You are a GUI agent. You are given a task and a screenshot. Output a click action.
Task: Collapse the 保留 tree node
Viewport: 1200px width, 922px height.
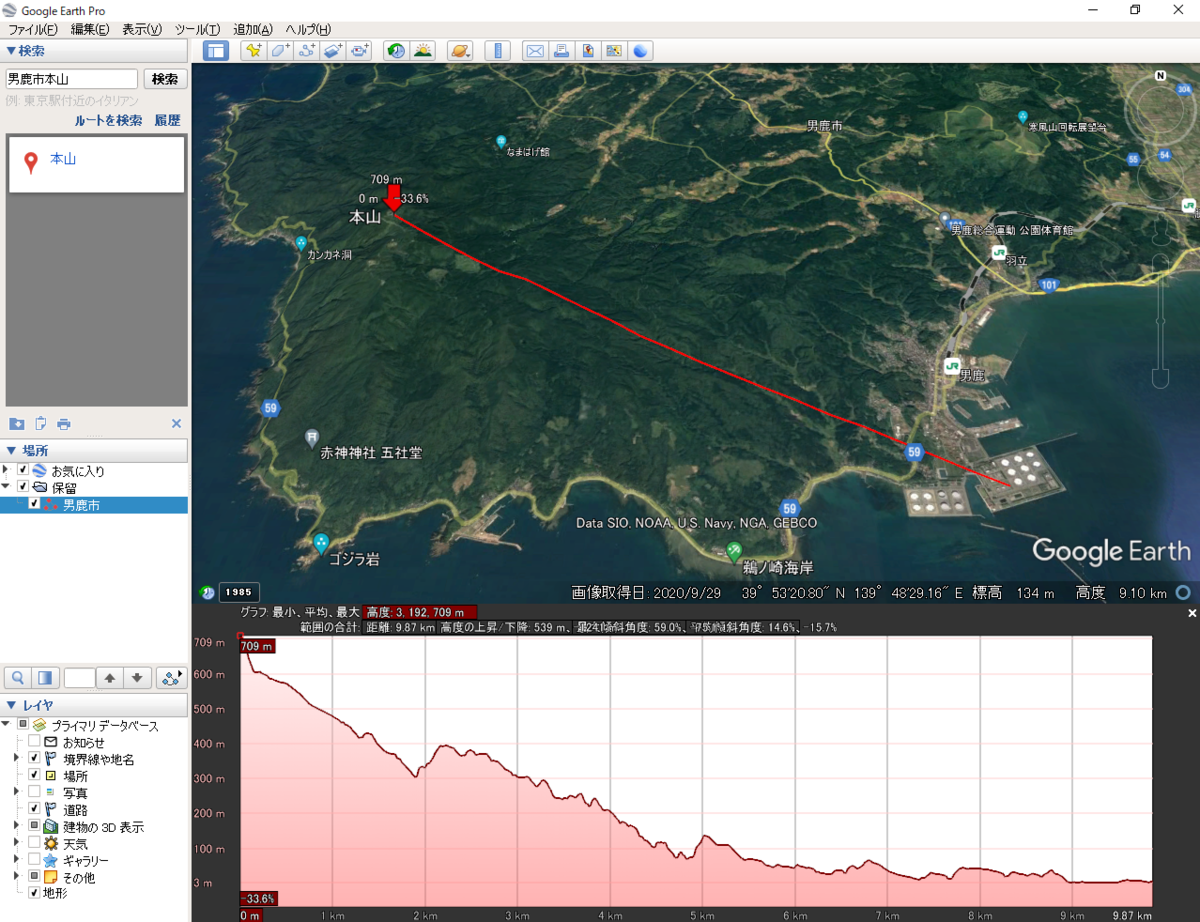[6, 487]
